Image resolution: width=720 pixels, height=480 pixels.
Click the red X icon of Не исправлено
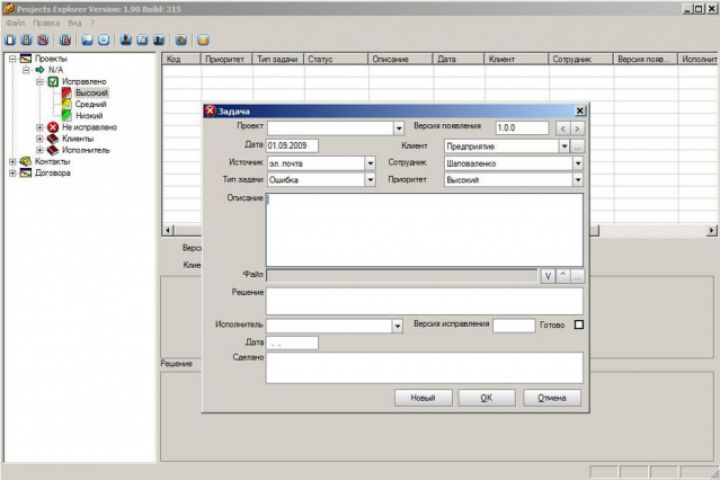(x=53, y=127)
